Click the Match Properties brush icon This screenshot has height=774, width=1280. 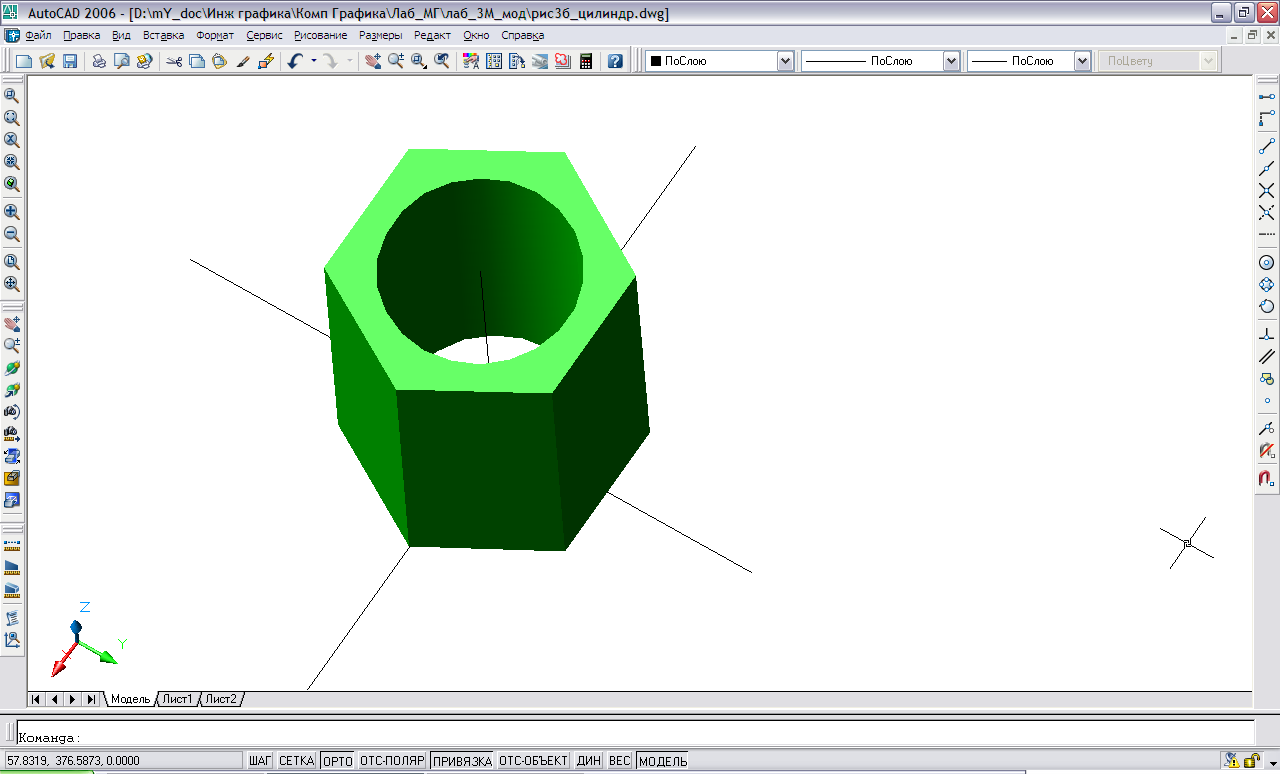[x=243, y=61]
